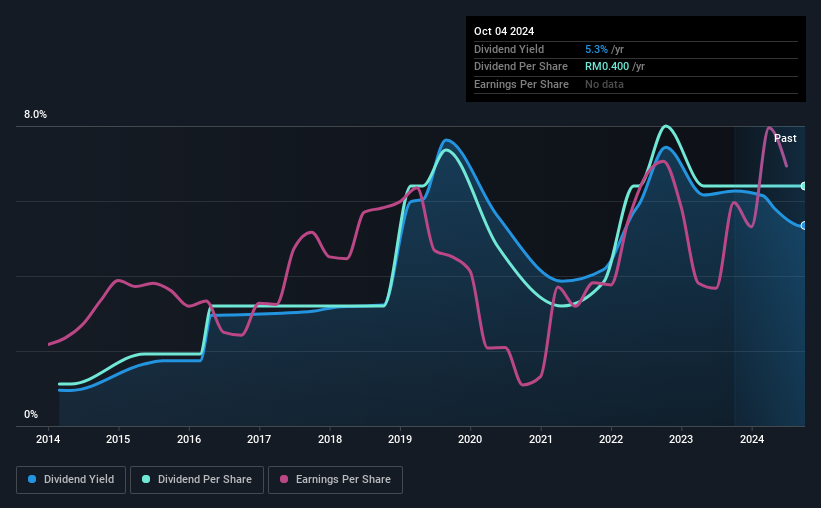
Task: Click the 2023 x-axis label
Action: tap(681, 439)
